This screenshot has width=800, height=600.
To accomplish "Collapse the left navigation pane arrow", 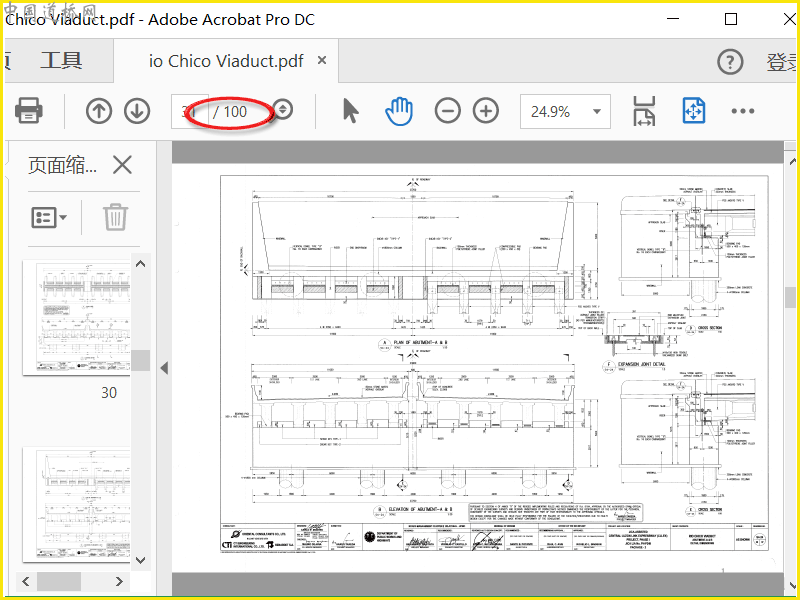I will click(x=164, y=368).
